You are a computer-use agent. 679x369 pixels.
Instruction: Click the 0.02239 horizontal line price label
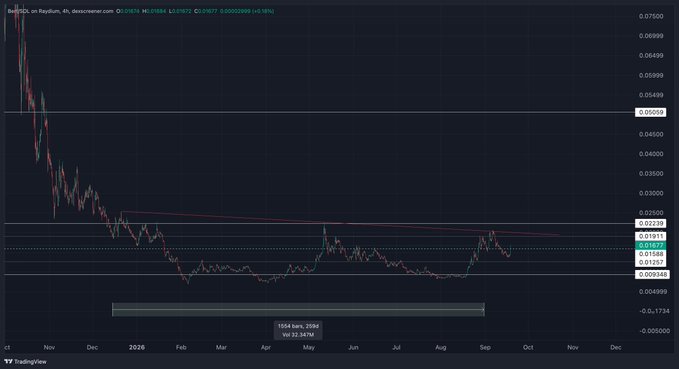tap(651, 223)
